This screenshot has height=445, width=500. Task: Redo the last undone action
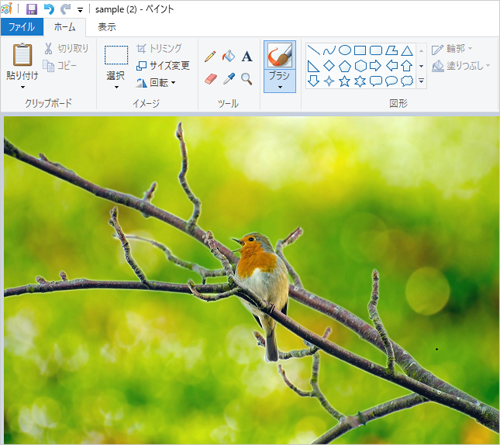coord(65,9)
